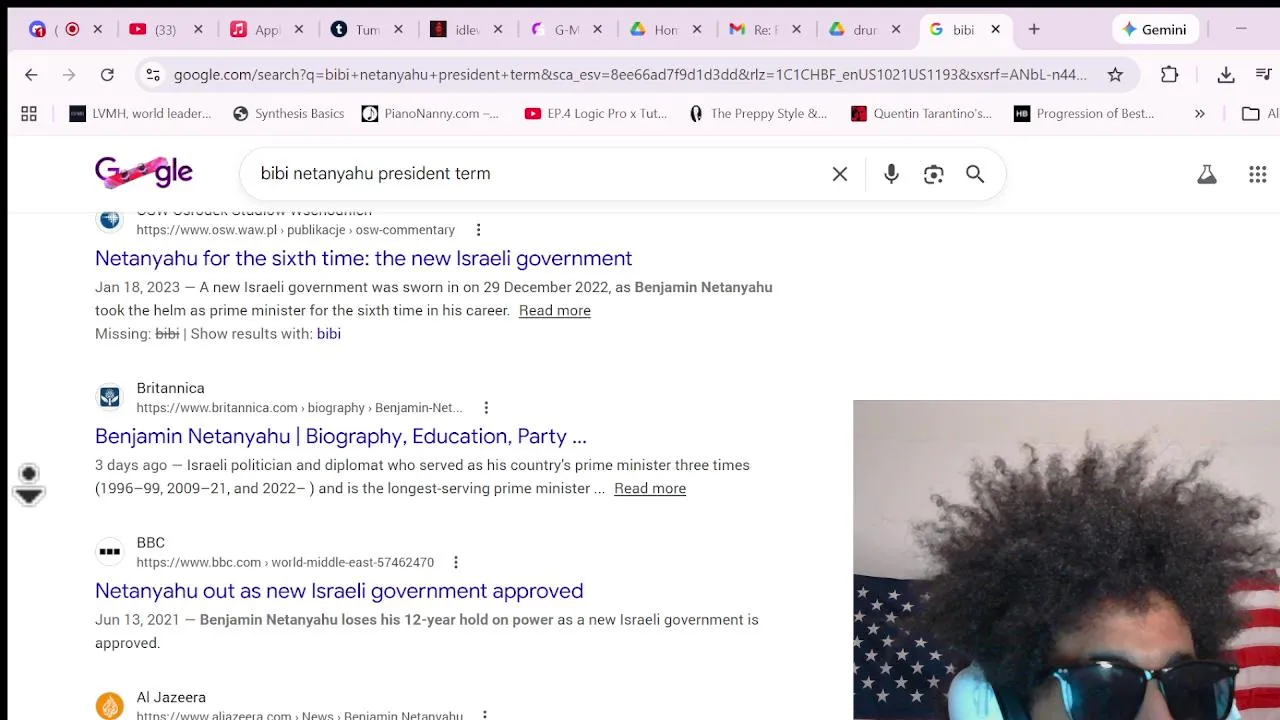Open Progression of Best bookmark
This screenshot has width=1280, height=720.
(1084, 114)
